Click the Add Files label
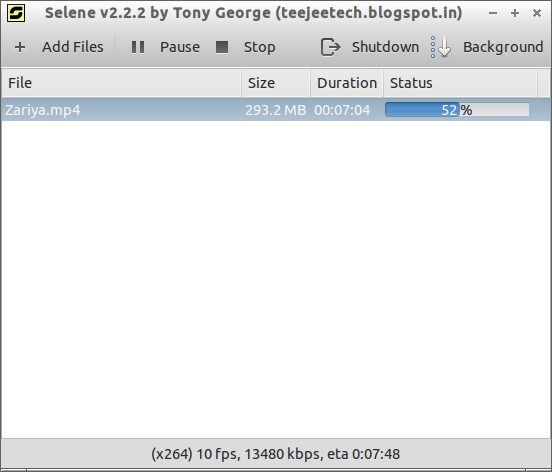This screenshot has width=552, height=472. click(x=73, y=47)
